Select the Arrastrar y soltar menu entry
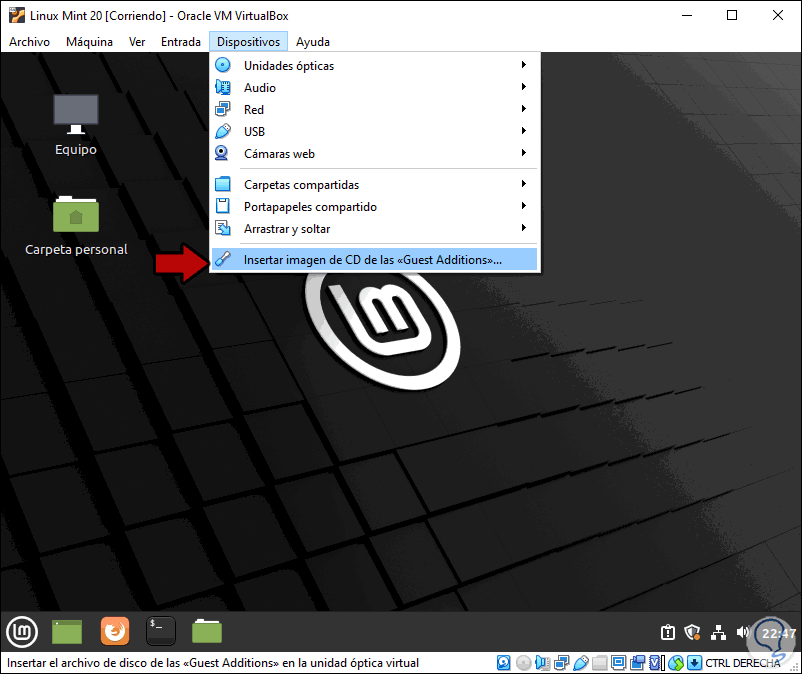Viewport: 802px width, 674px height. [374, 228]
